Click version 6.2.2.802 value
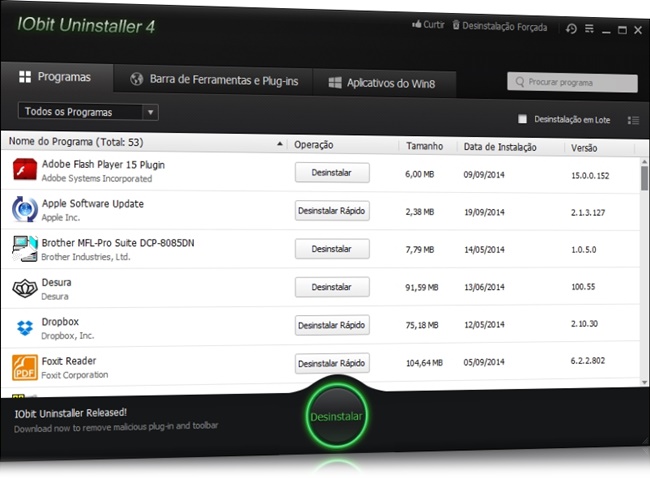The image size is (650, 478). coord(588,361)
